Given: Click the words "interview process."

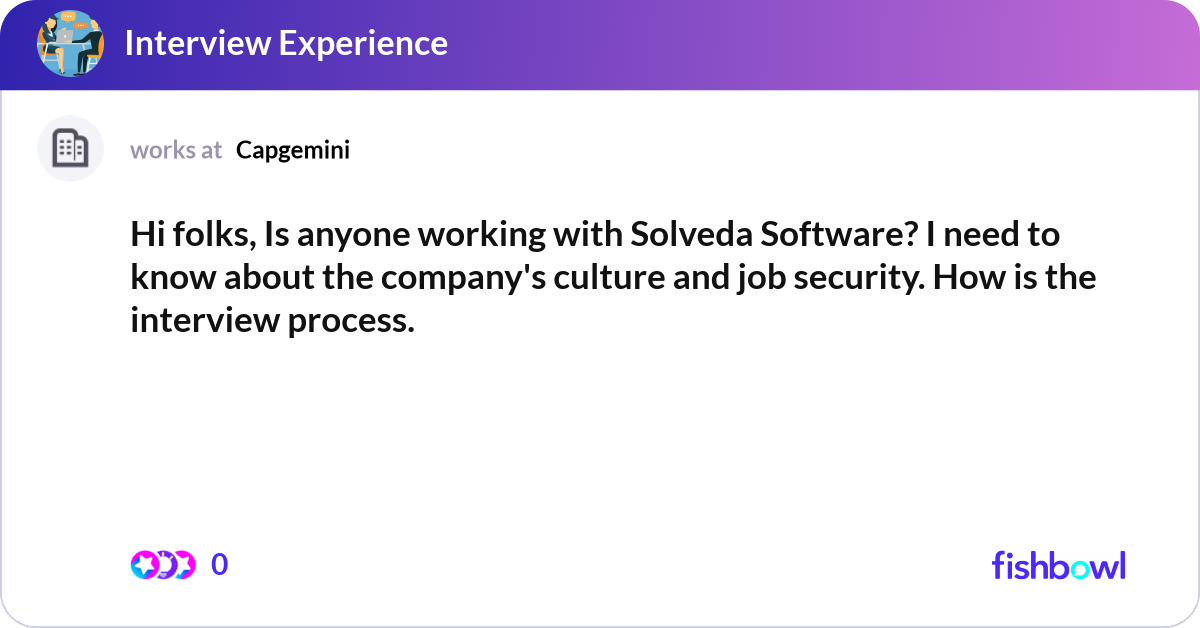Looking at the screenshot, I should click(x=272, y=321).
